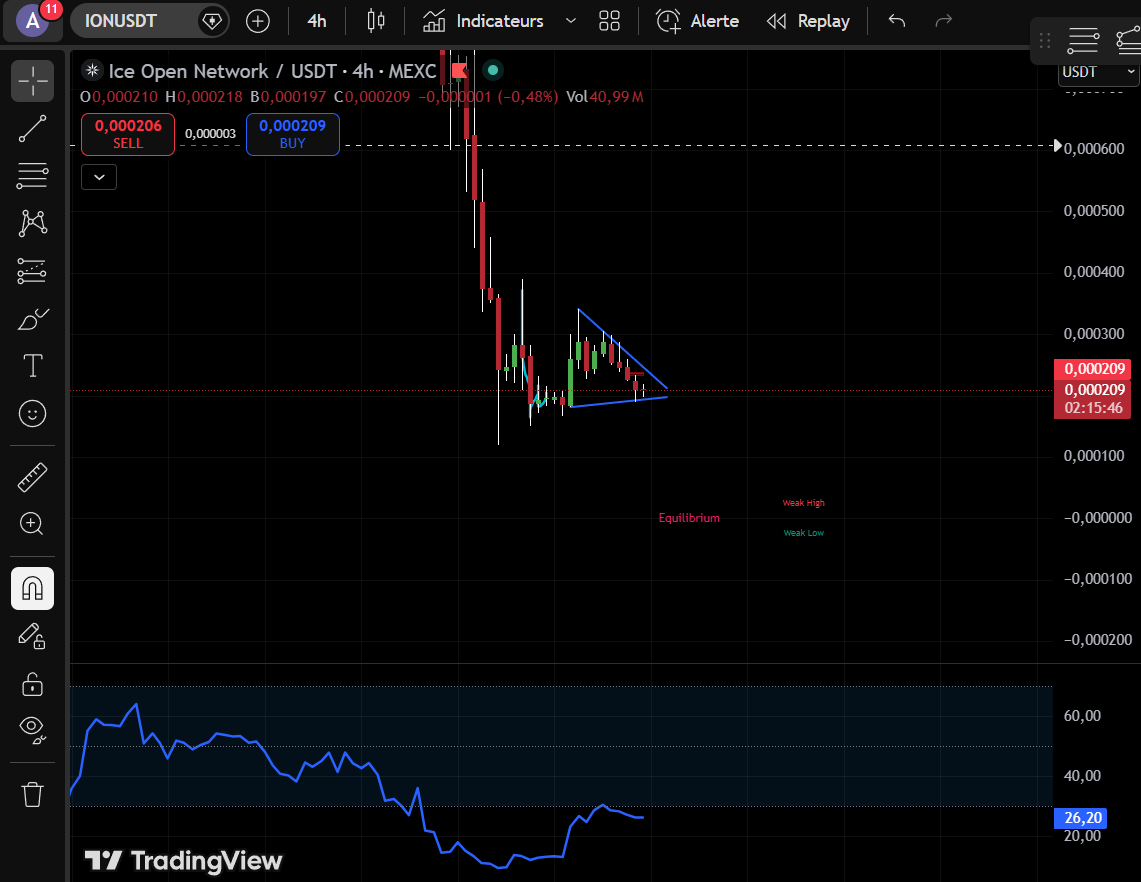Click the blue BUY button
1141x882 pixels.
292,134
